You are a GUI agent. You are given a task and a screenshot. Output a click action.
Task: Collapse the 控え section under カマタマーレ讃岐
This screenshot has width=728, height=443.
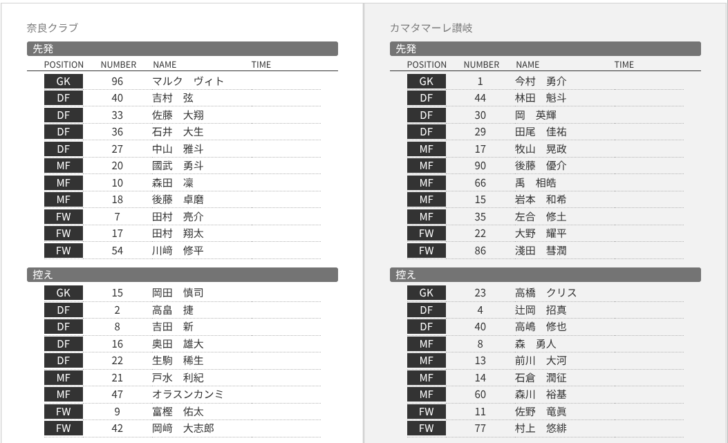(x=545, y=274)
